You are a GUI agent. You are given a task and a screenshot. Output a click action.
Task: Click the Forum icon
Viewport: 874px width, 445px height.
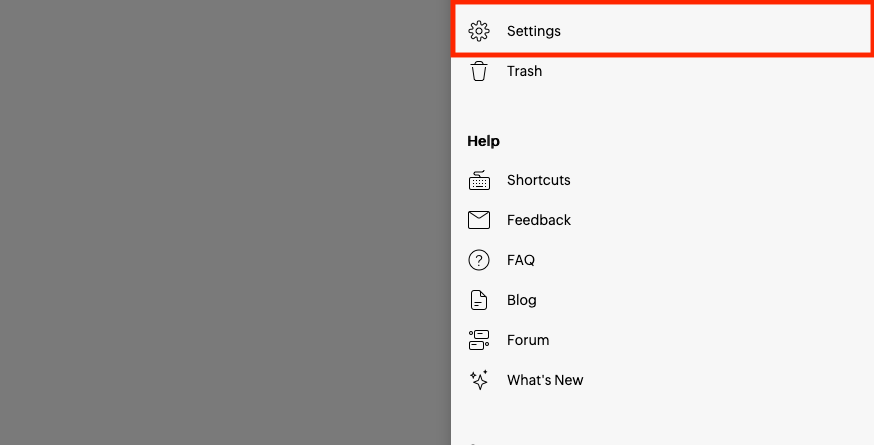click(x=479, y=340)
